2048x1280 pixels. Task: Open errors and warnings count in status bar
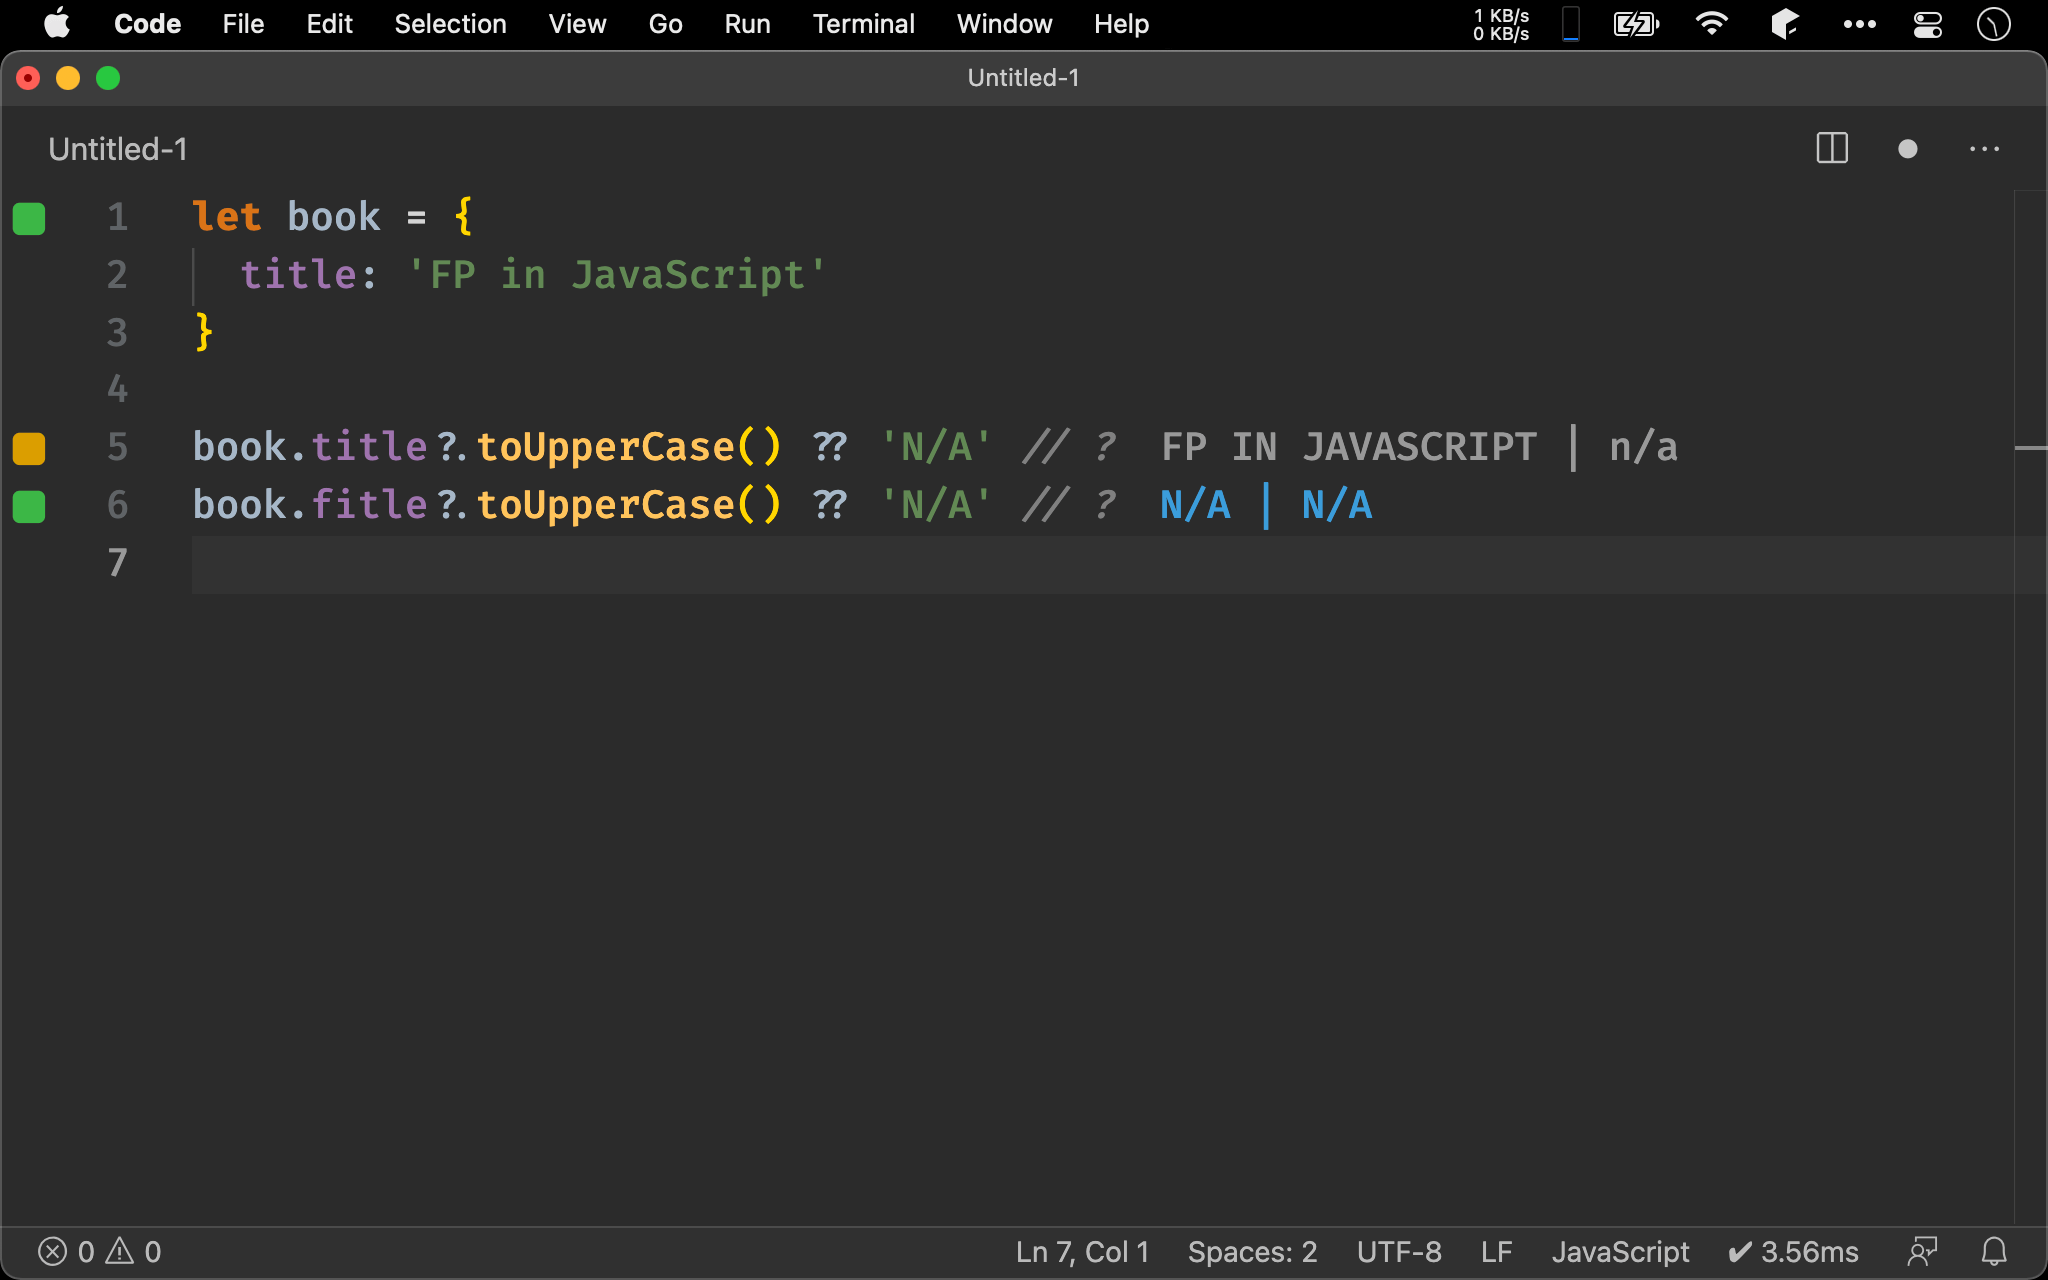[x=99, y=1251]
